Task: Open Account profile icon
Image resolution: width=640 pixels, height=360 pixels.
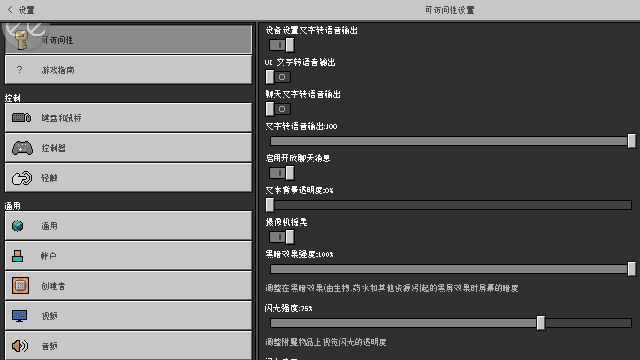Action: pyautogui.click(x=18, y=256)
